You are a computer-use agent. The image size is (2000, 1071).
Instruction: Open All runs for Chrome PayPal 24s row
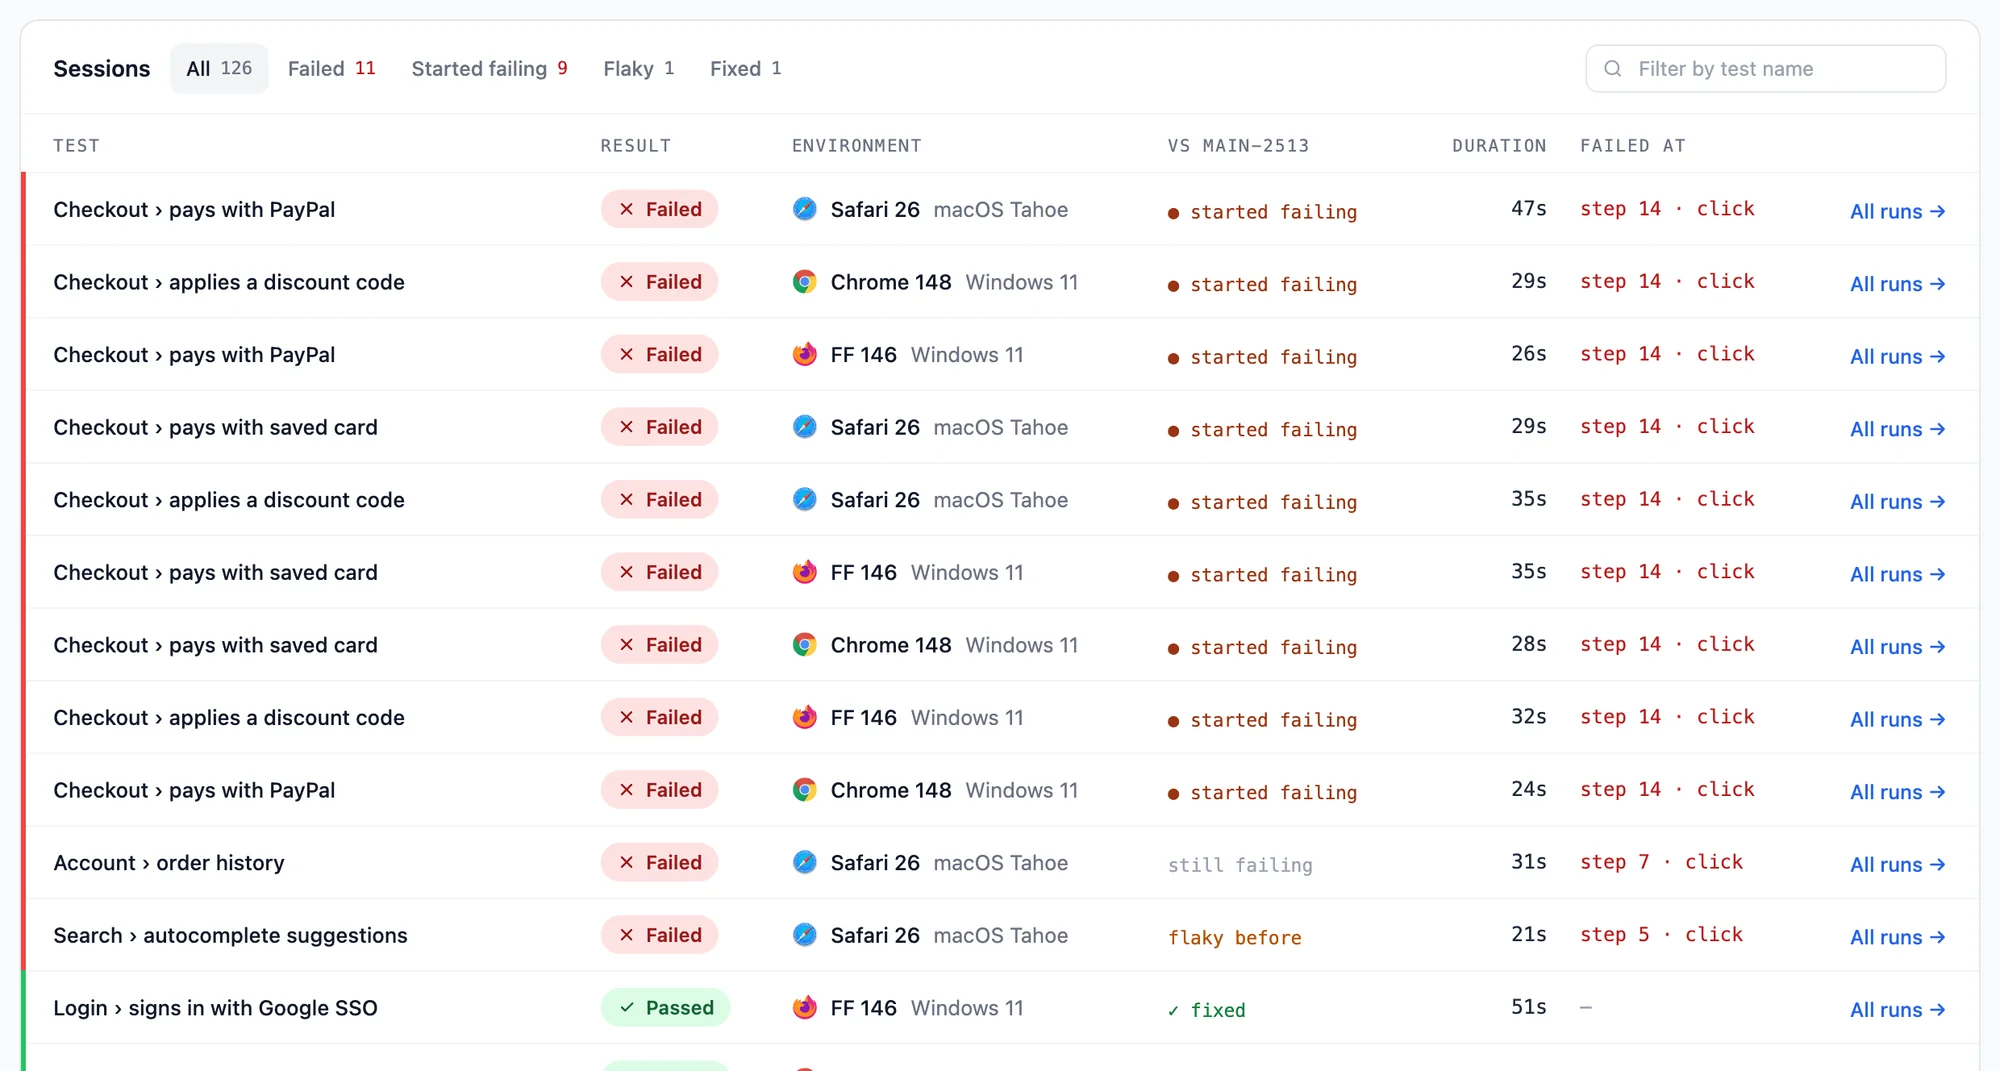tap(1897, 792)
